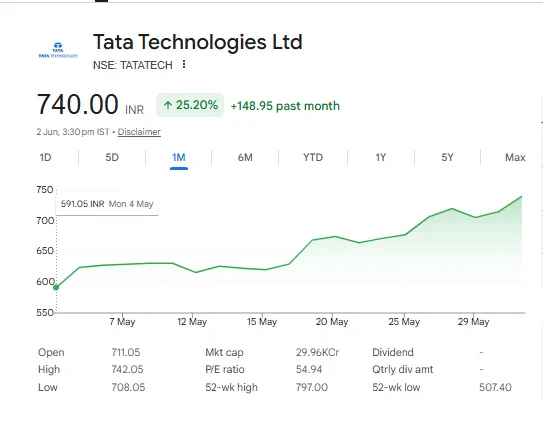The width and height of the screenshot is (543, 424).
Task: Click the 52-wk high value 797.00
Action: pyautogui.click(x=312, y=387)
